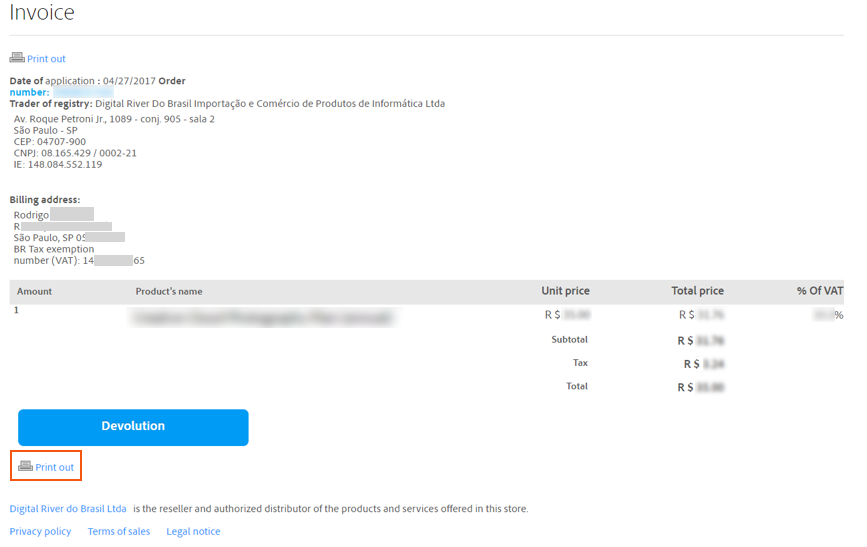Open the Privacy policy link
Screen dimensions: 867x547
coord(40,532)
